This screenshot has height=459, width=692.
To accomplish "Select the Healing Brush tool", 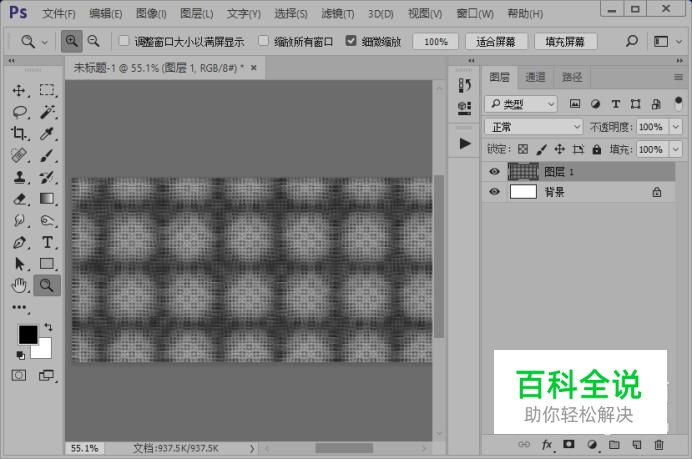I will pyautogui.click(x=19, y=155).
